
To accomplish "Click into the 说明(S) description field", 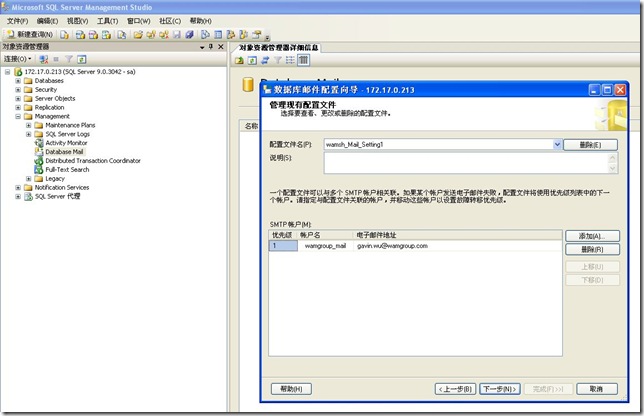I will tap(466, 163).
